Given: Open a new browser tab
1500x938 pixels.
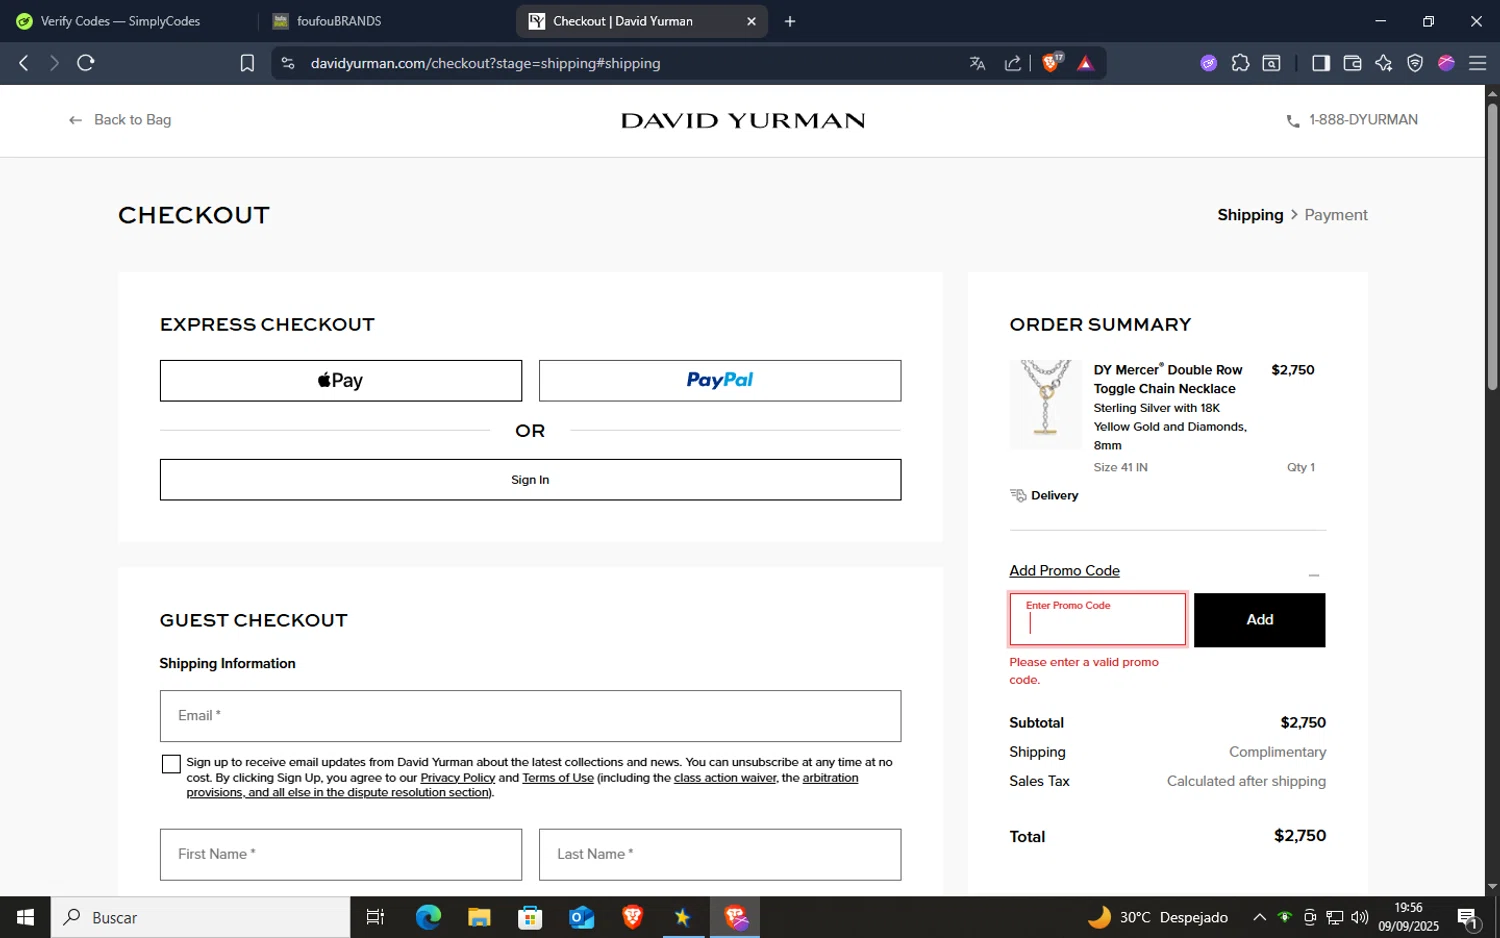Looking at the screenshot, I should pyautogui.click(x=790, y=21).
